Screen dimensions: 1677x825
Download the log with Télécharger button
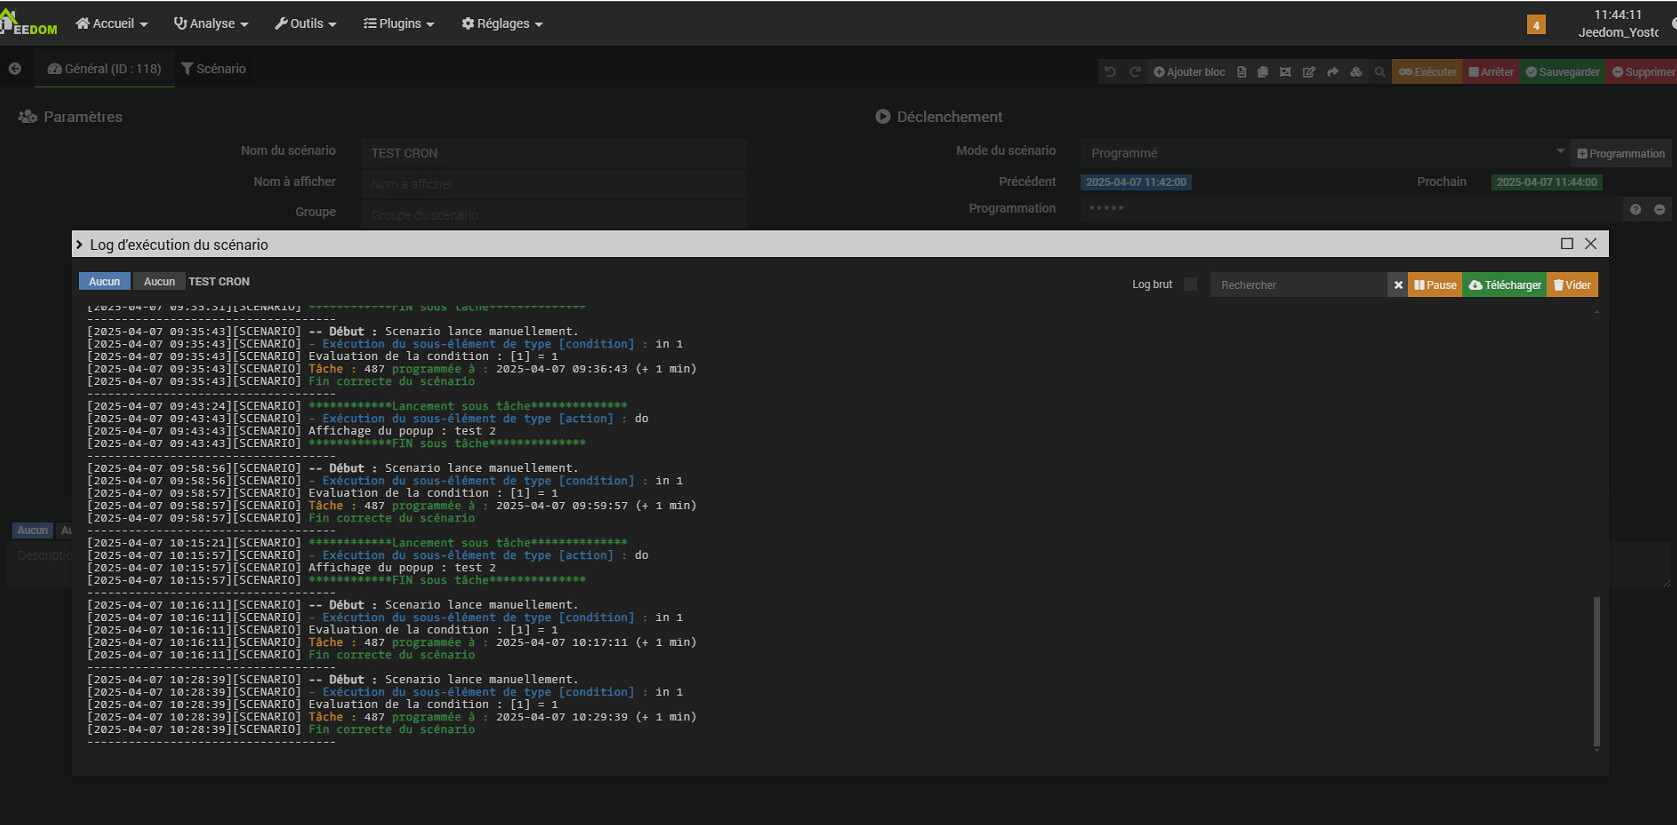1505,285
